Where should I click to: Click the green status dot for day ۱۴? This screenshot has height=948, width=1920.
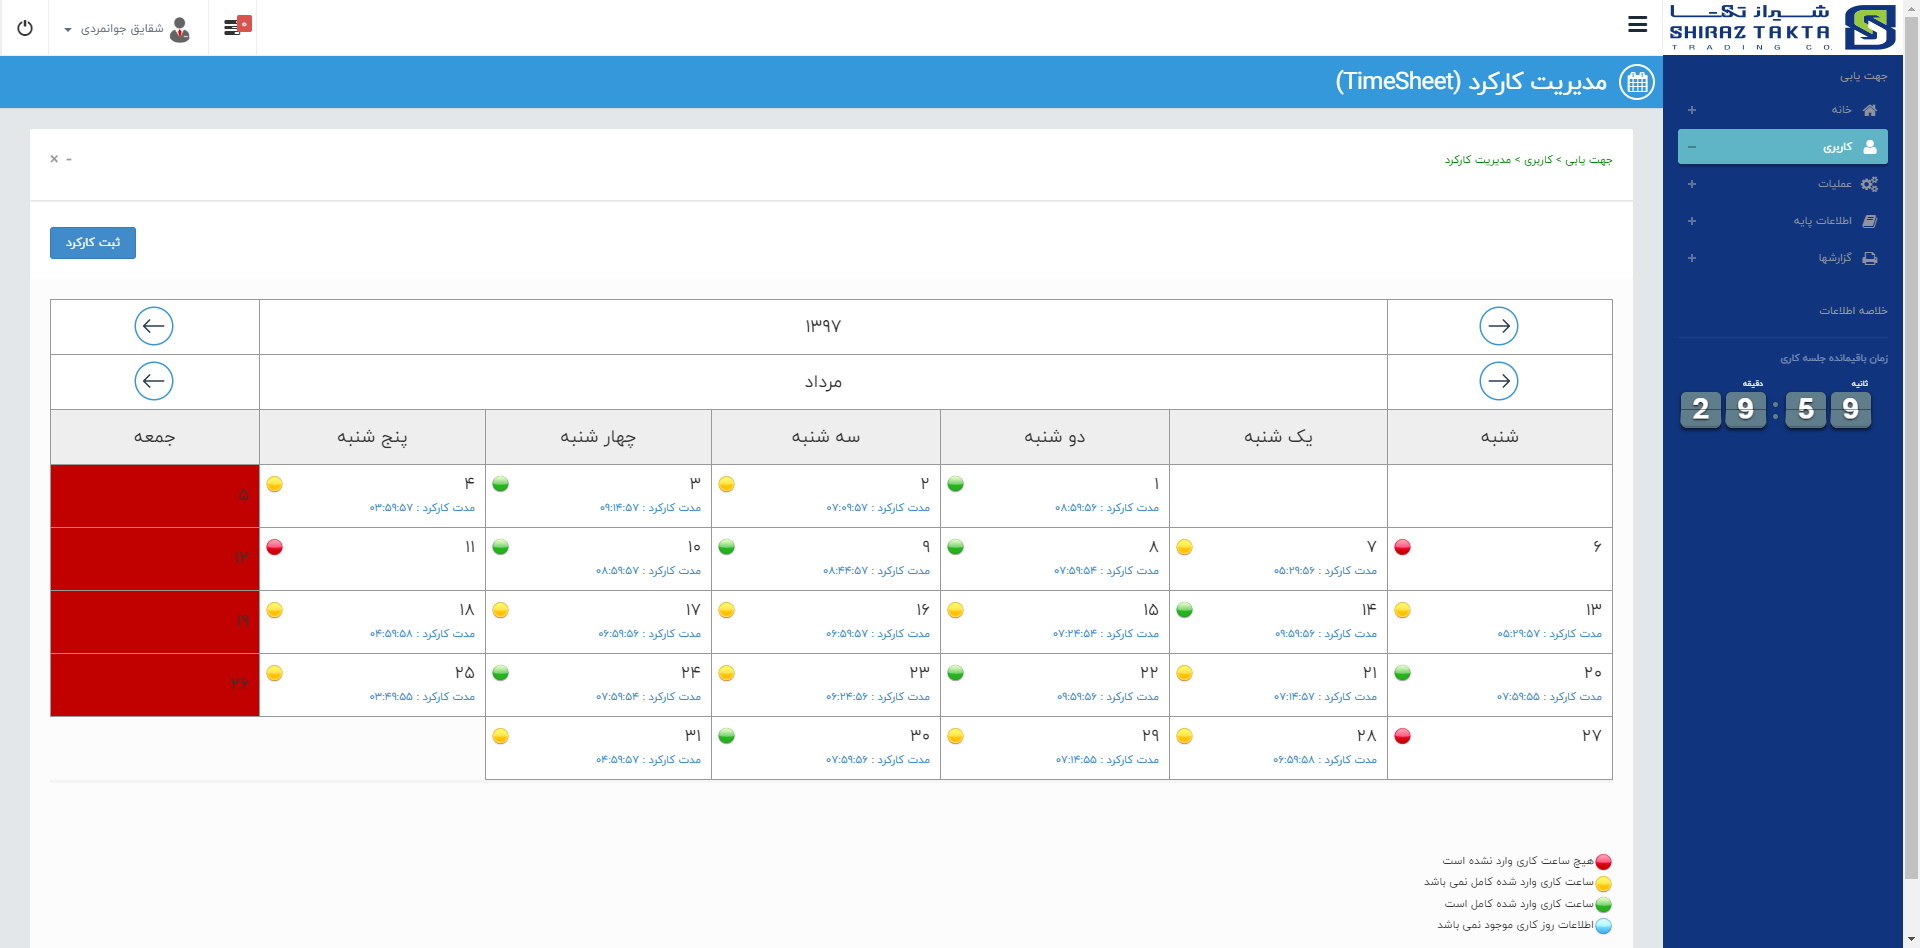coord(1185,610)
